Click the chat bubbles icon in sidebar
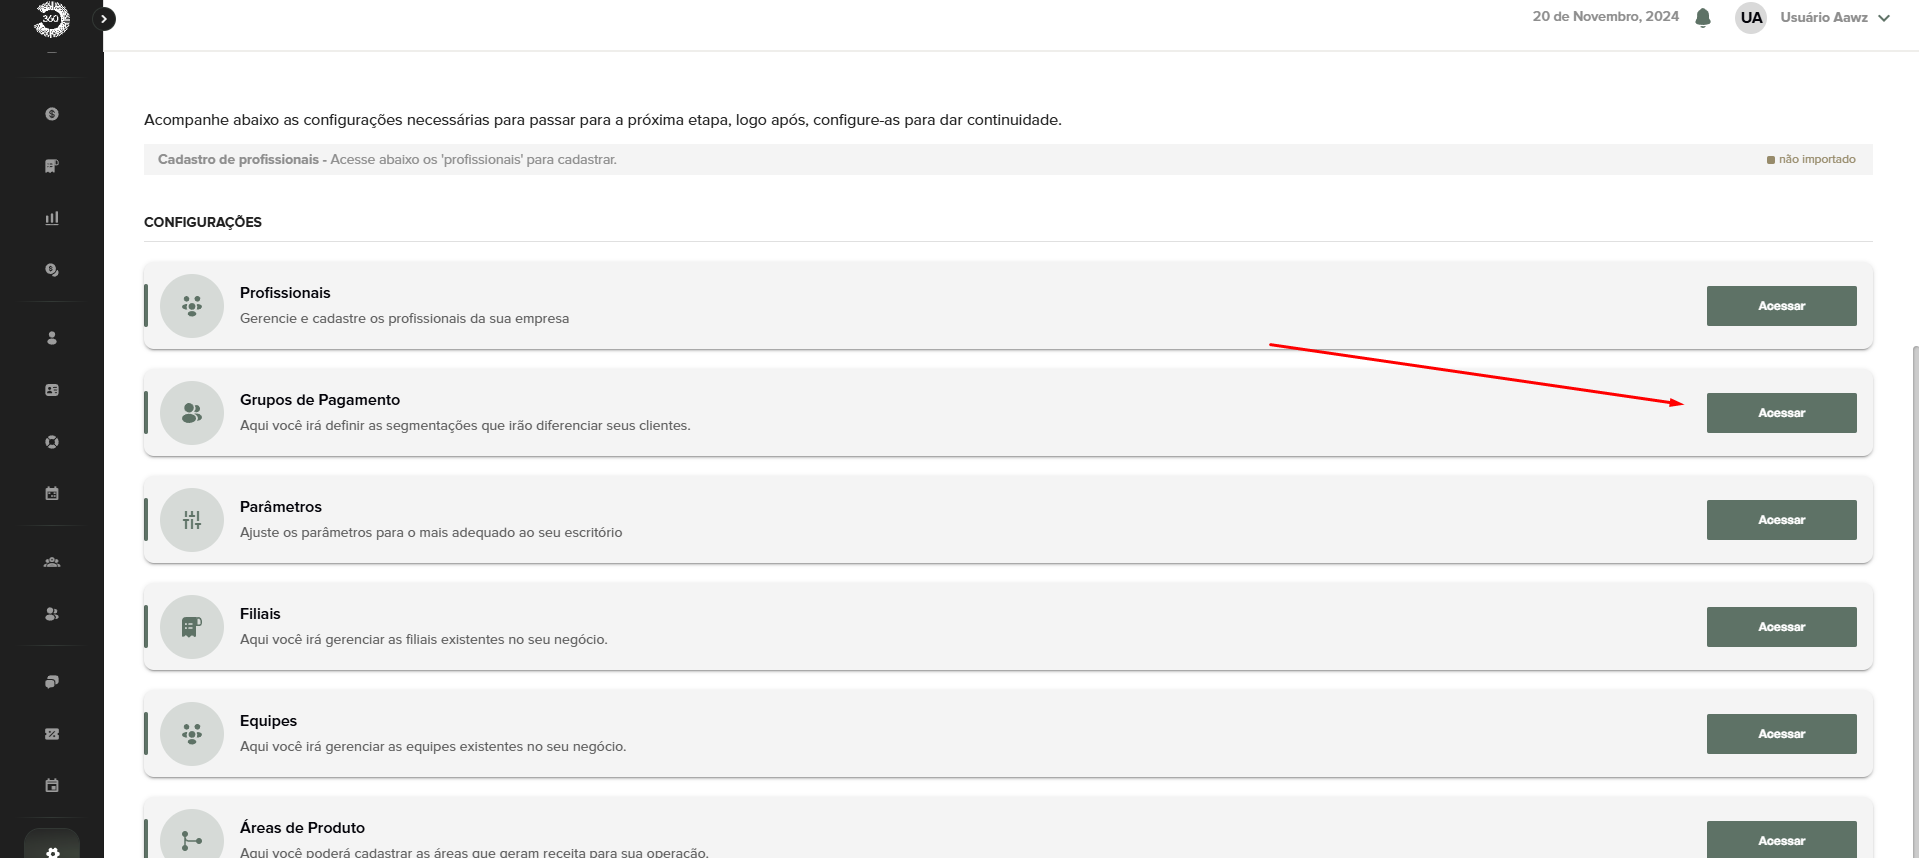 pyautogui.click(x=52, y=682)
